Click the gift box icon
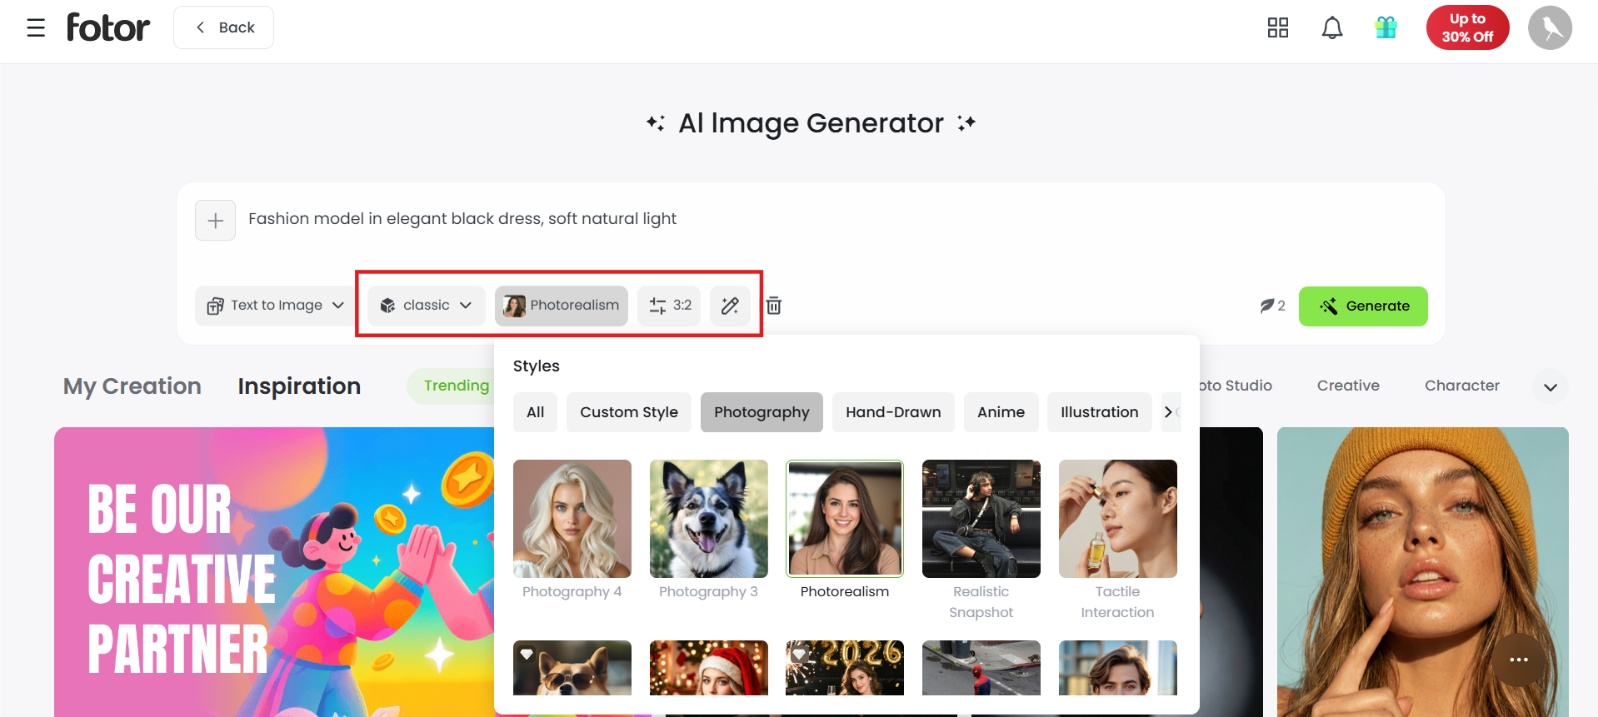Viewport: 1598px width, 717px height. pyautogui.click(x=1386, y=27)
